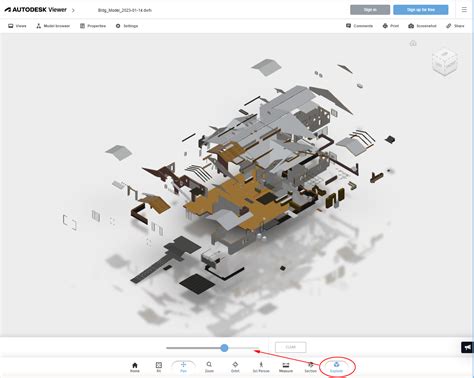Click the Sign up for free button
Viewport: 474px width, 378px height.
coord(421,10)
